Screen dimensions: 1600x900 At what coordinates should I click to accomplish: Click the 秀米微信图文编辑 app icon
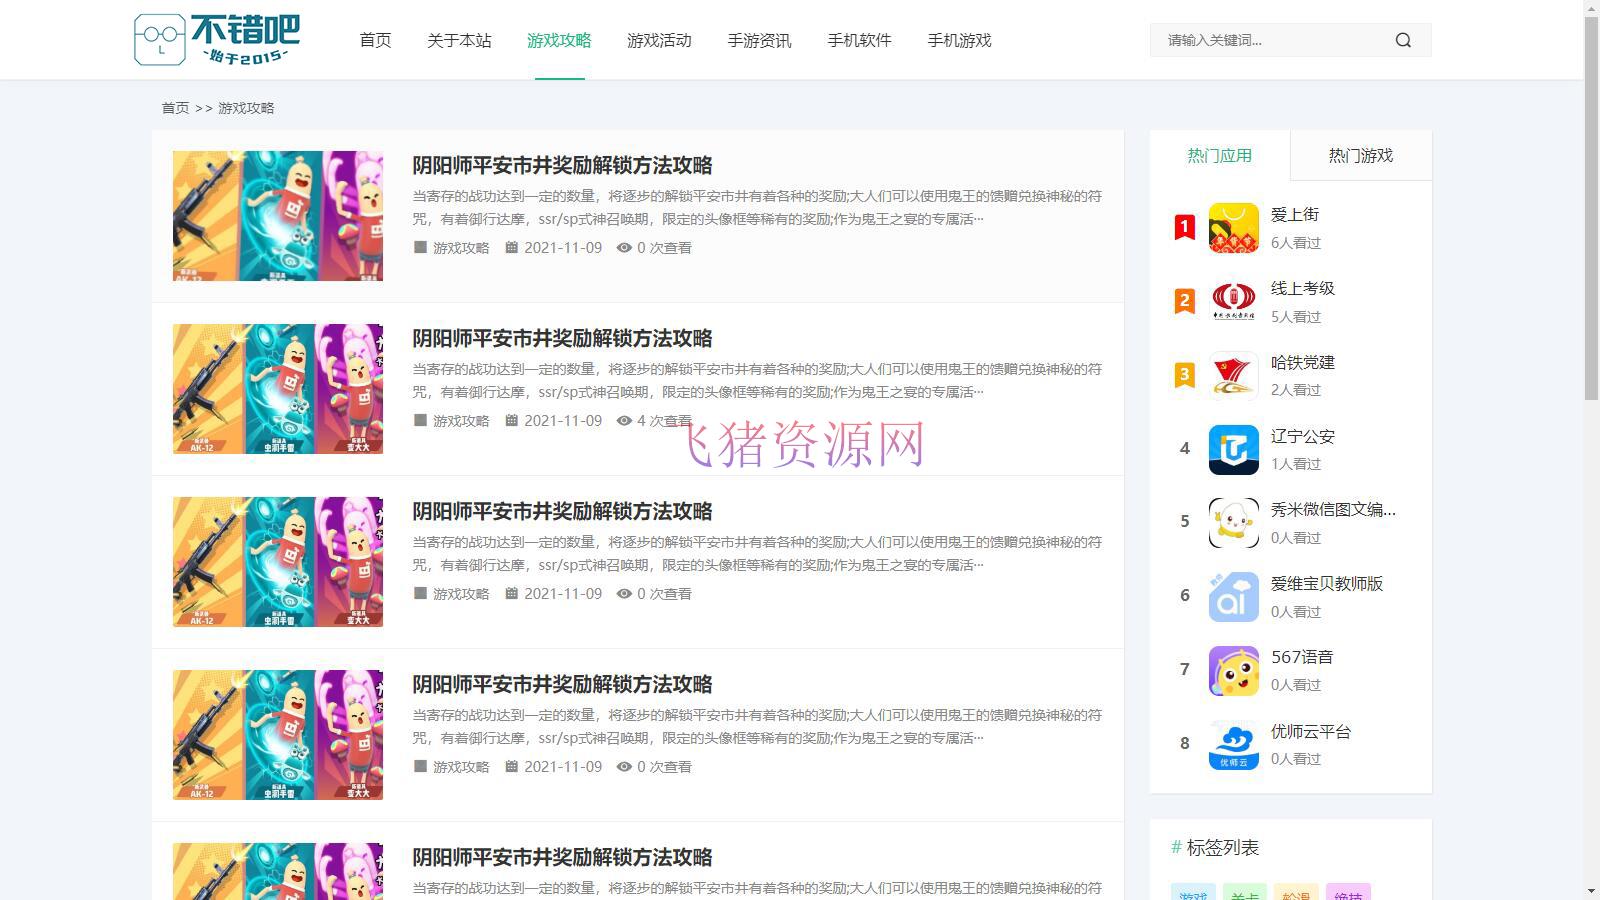coord(1234,522)
